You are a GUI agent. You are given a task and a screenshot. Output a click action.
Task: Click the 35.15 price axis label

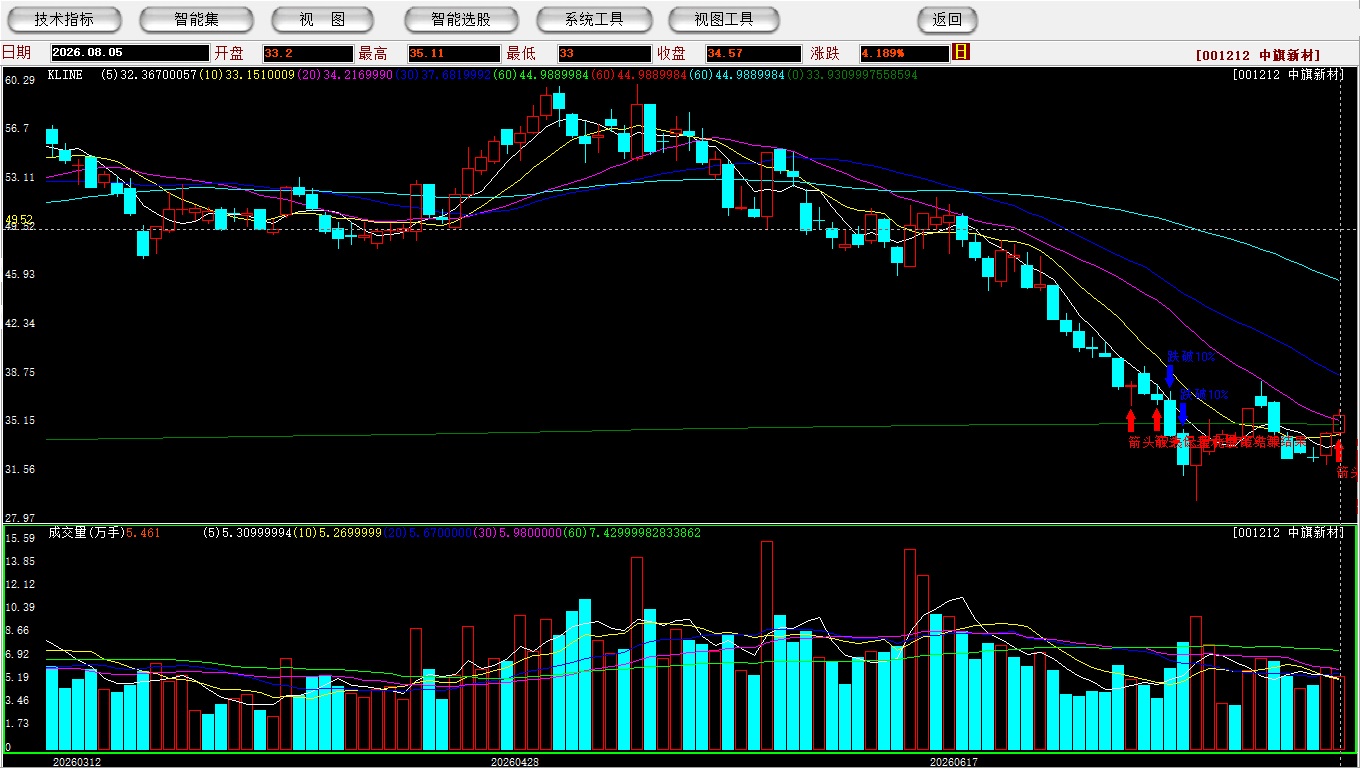pos(20,420)
